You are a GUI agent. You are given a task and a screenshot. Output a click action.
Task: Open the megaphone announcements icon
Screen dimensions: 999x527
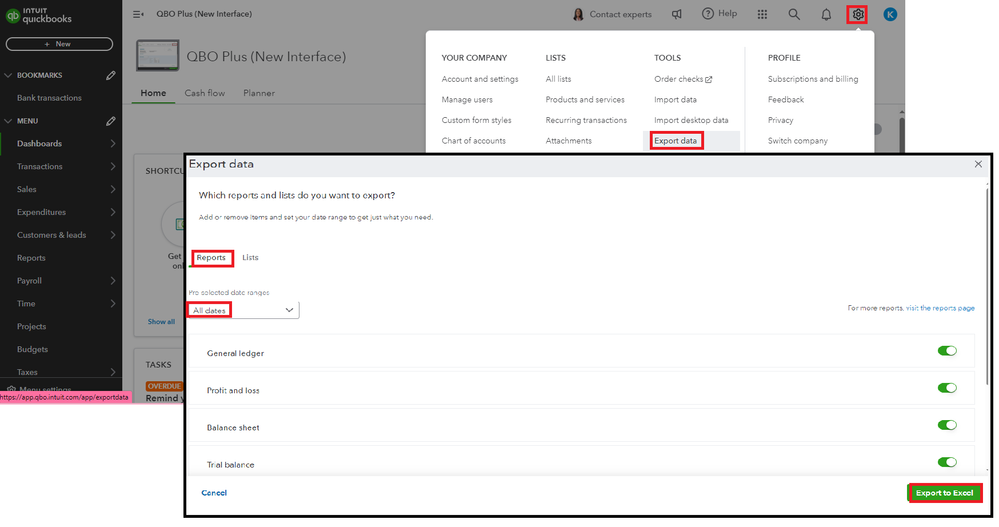[x=677, y=14]
